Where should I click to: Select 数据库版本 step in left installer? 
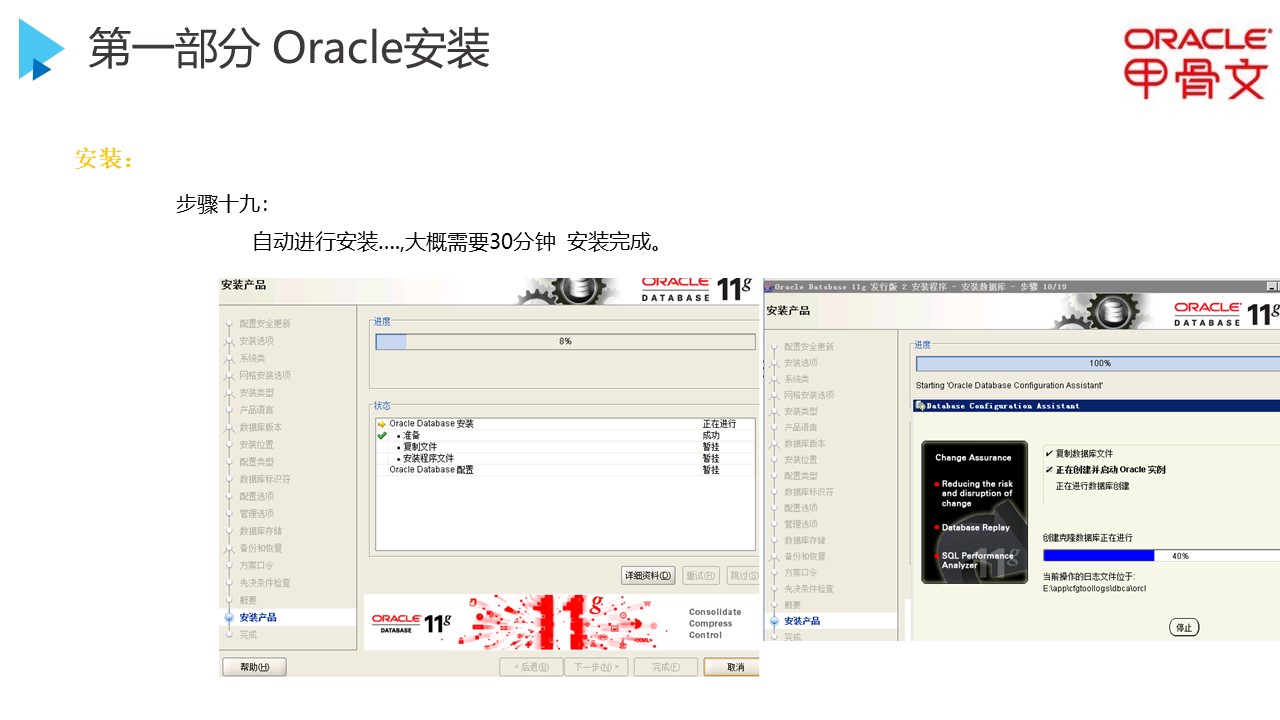pyautogui.click(x=260, y=427)
